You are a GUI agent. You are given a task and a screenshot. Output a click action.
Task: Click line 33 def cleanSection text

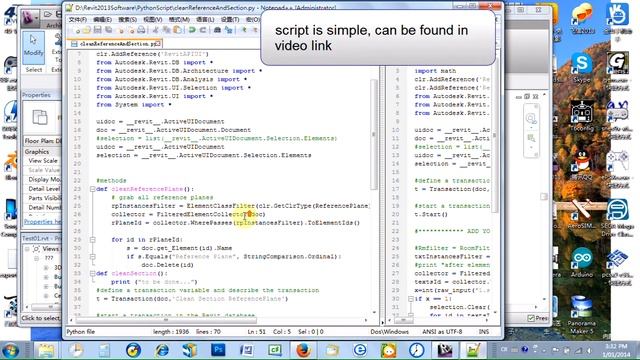coord(132,273)
